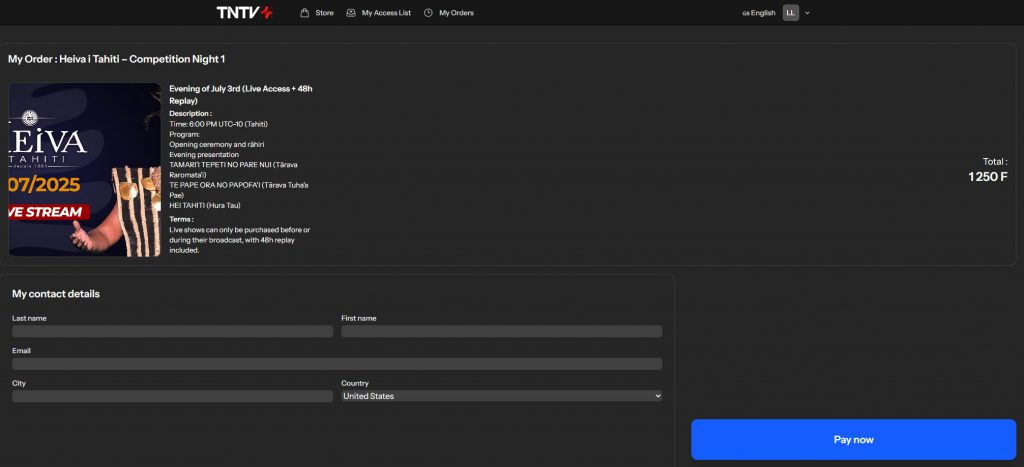Screen dimensions: 1024x467
Task: Go to the Store menu label
Action: tap(324, 13)
